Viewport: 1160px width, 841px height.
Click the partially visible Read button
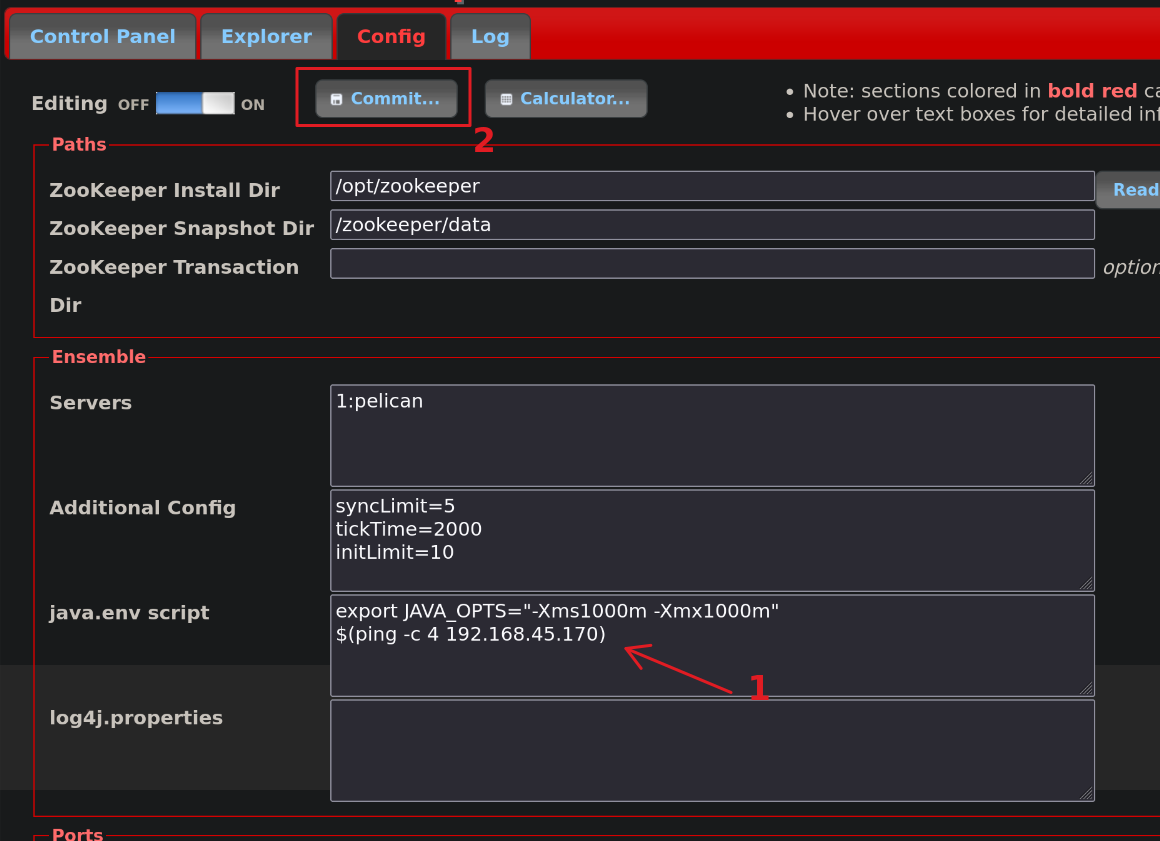pyautogui.click(x=1130, y=190)
